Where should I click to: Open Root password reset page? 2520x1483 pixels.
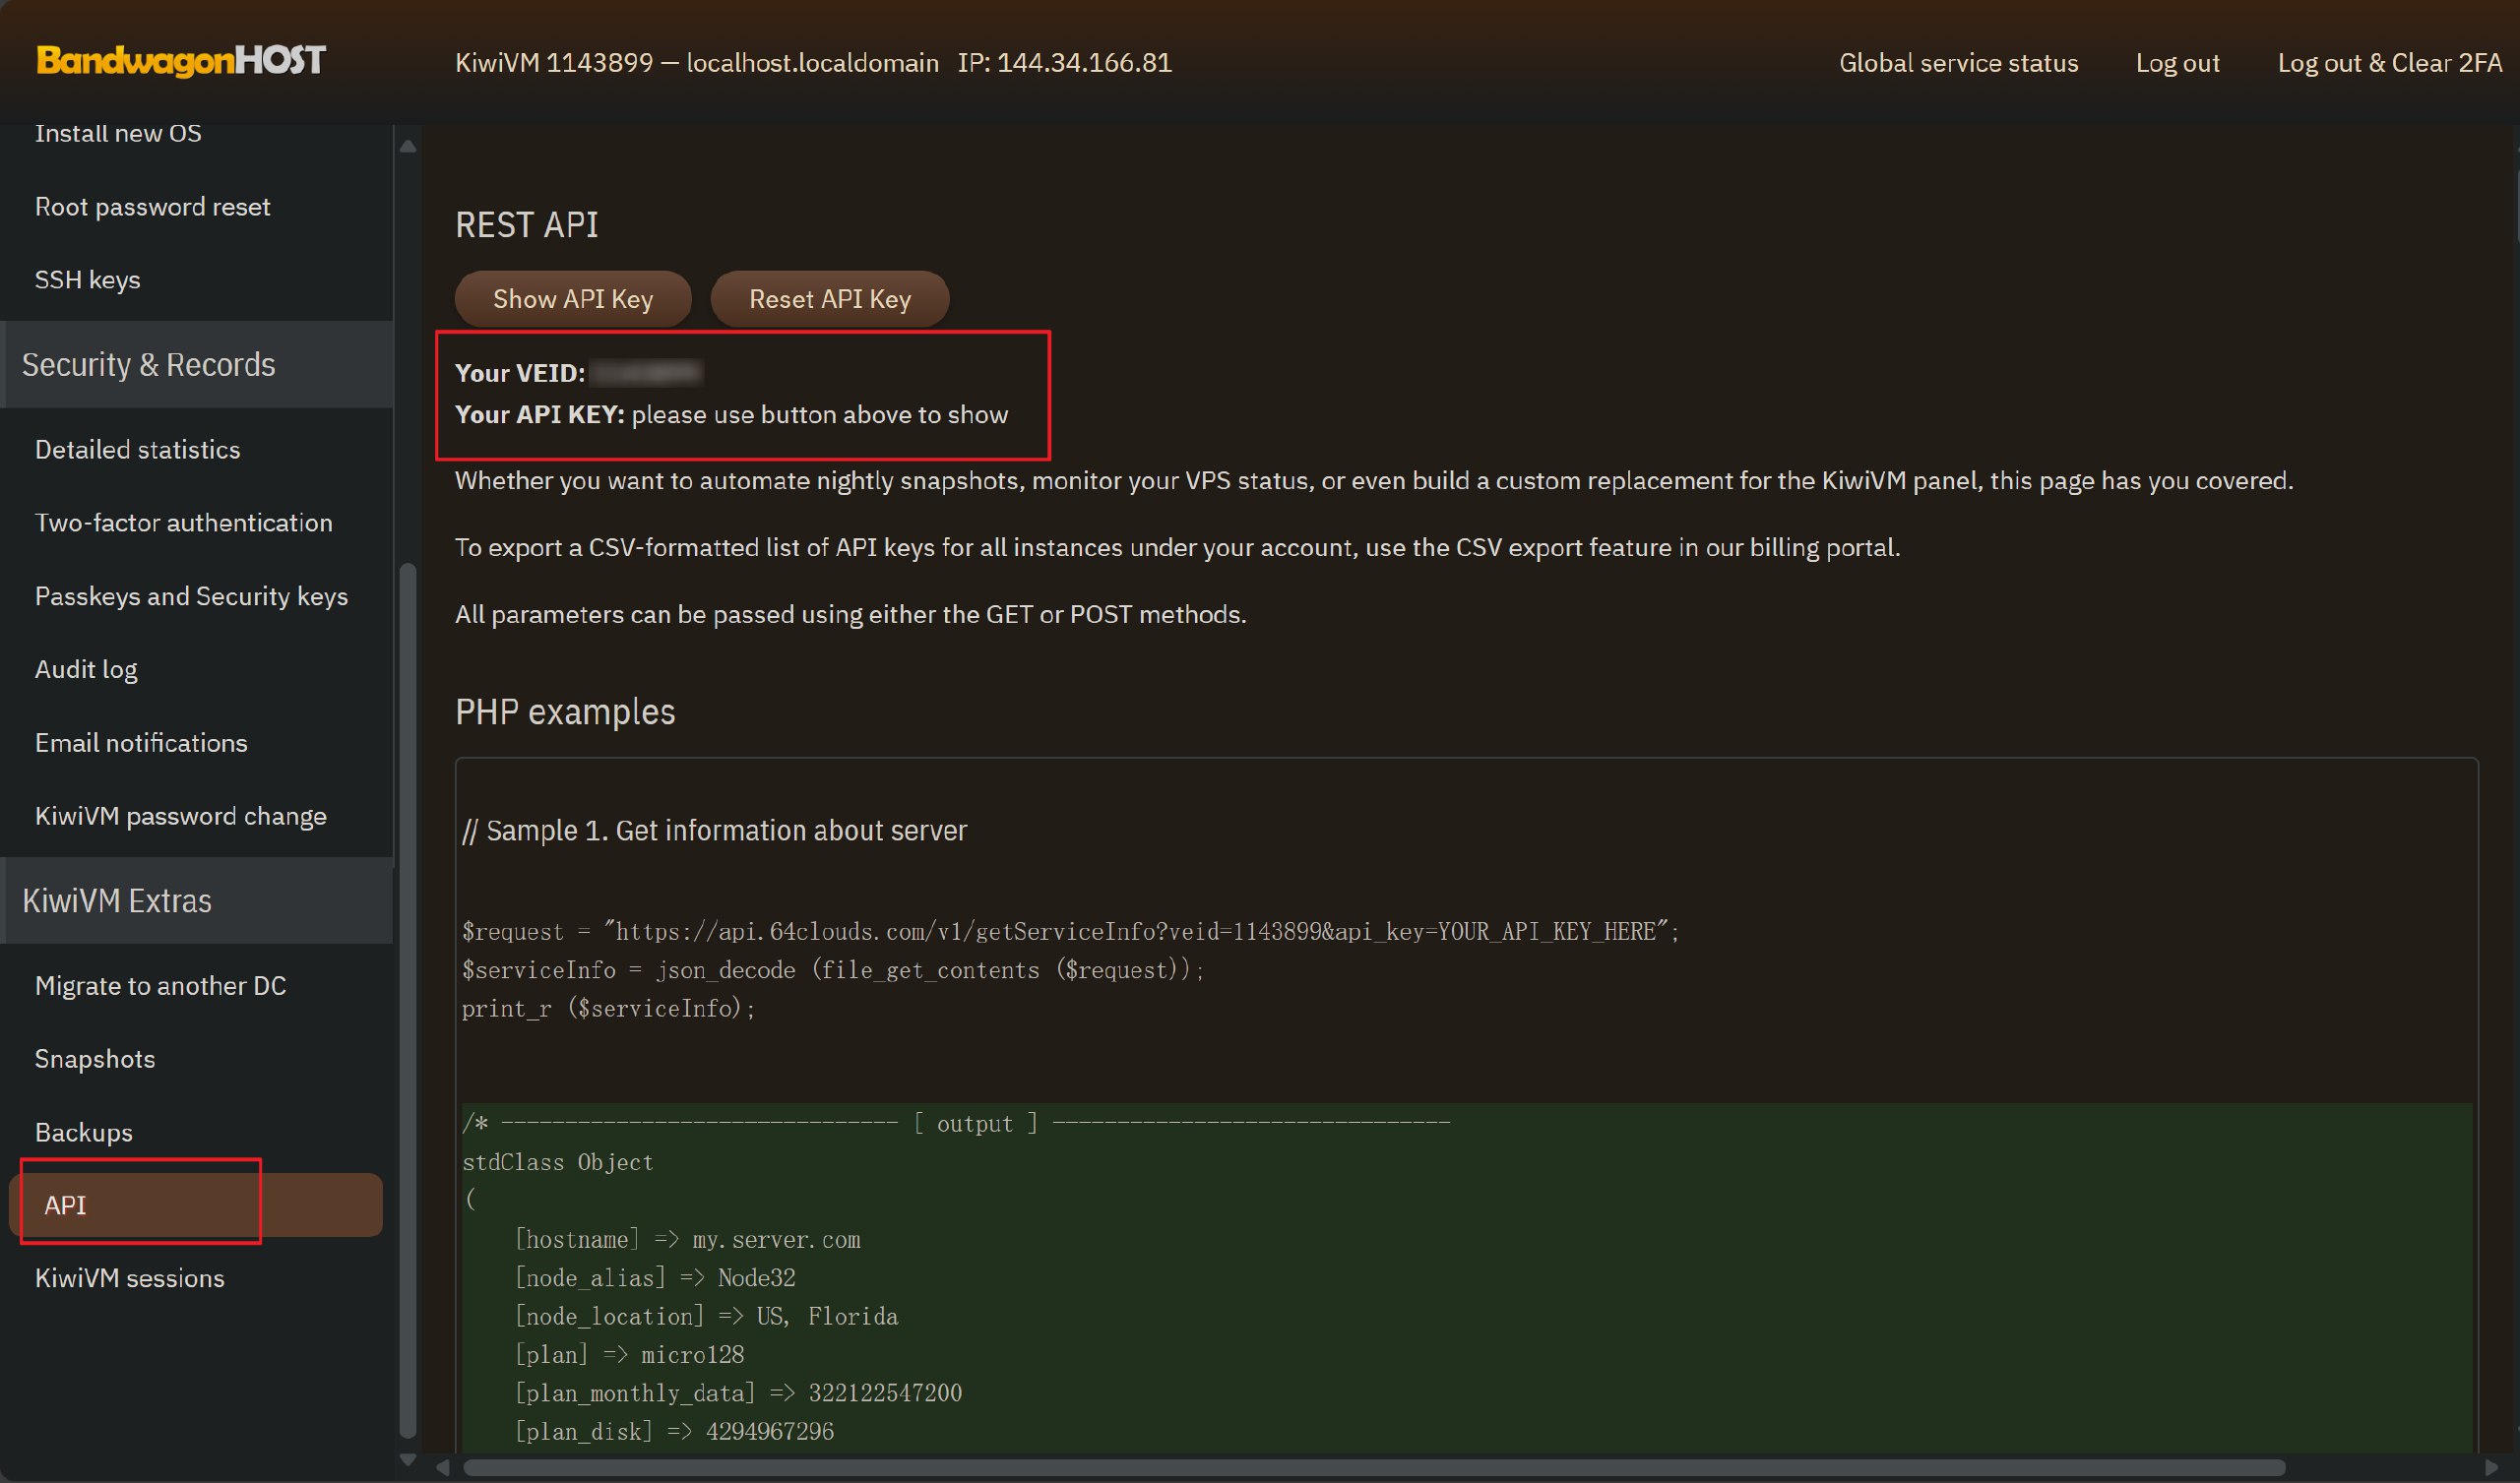pyautogui.click(x=153, y=207)
